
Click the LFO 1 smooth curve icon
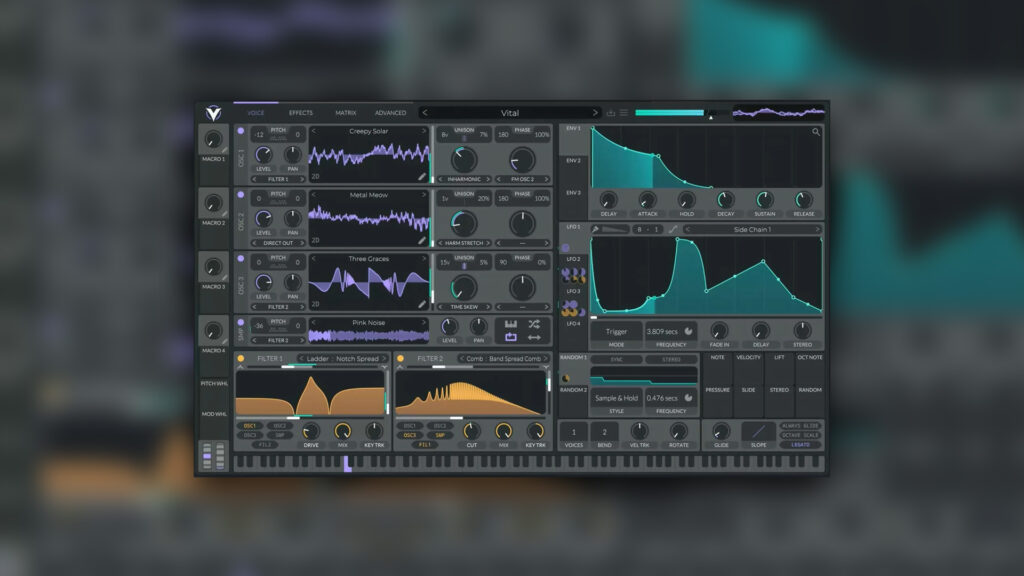click(x=673, y=229)
